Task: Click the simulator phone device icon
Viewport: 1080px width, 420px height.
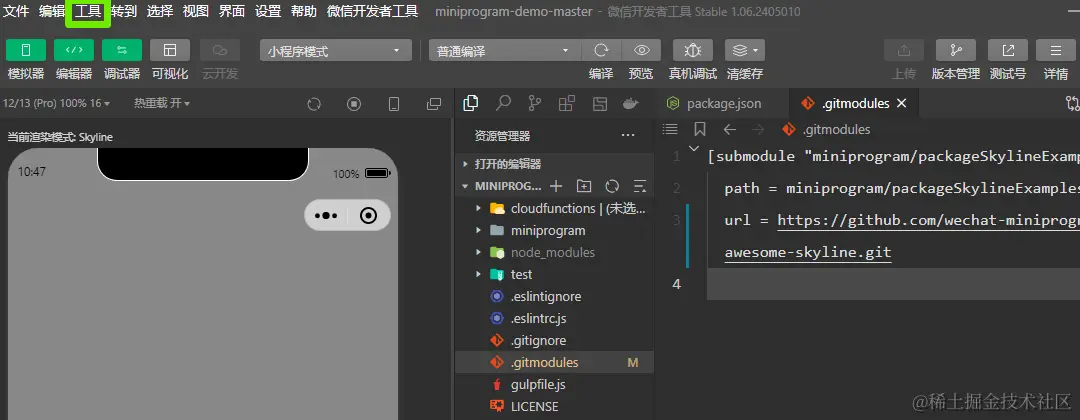Action: (394, 104)
